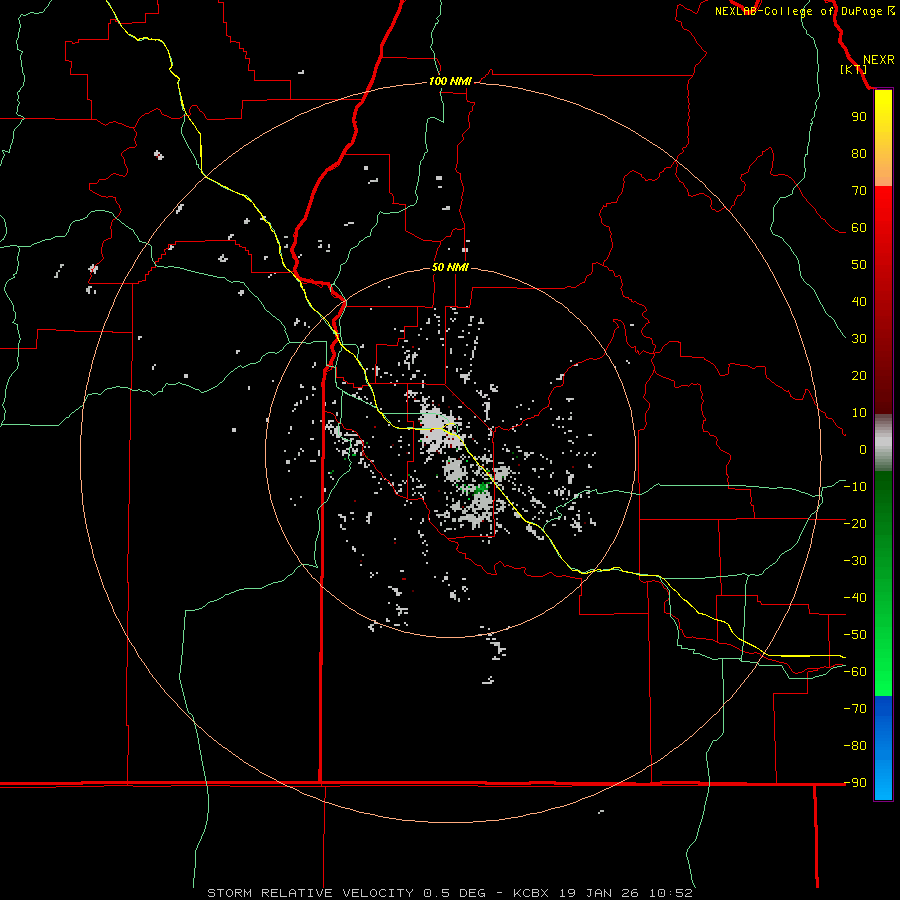Click the 40 value on the velocity scale

[859, 301]
